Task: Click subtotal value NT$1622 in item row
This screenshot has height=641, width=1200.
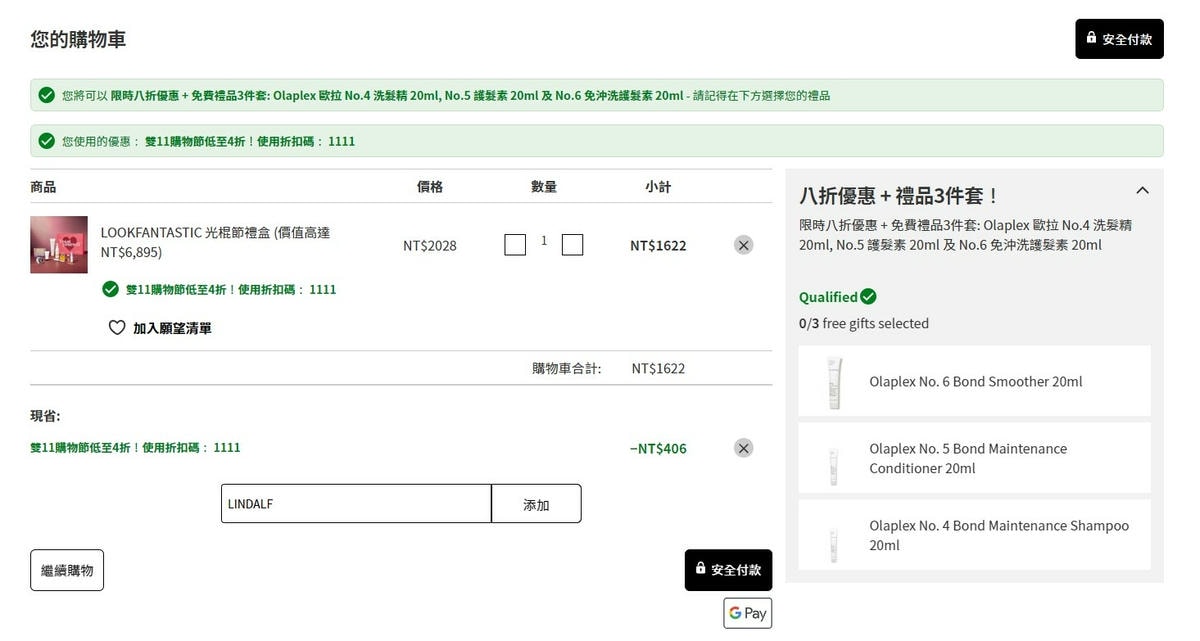Action: (x=658, y=245)
